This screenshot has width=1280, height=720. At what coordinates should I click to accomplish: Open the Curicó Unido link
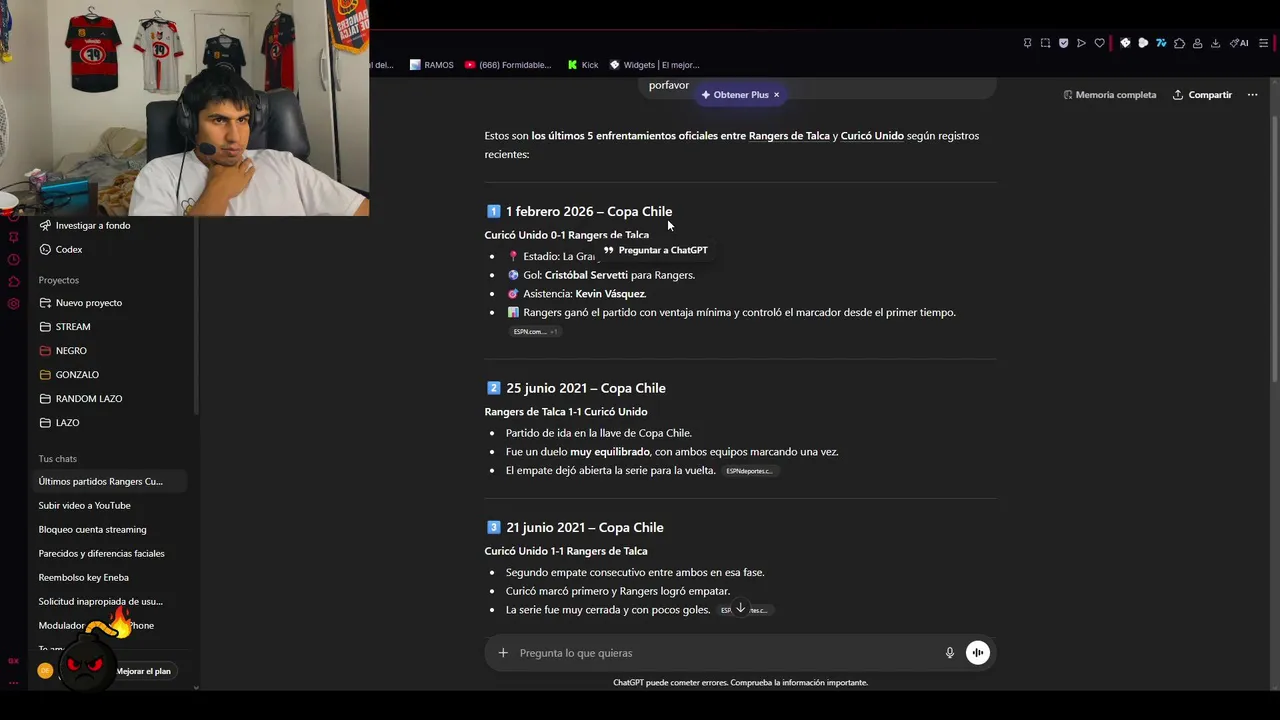[x=872, y=136]
